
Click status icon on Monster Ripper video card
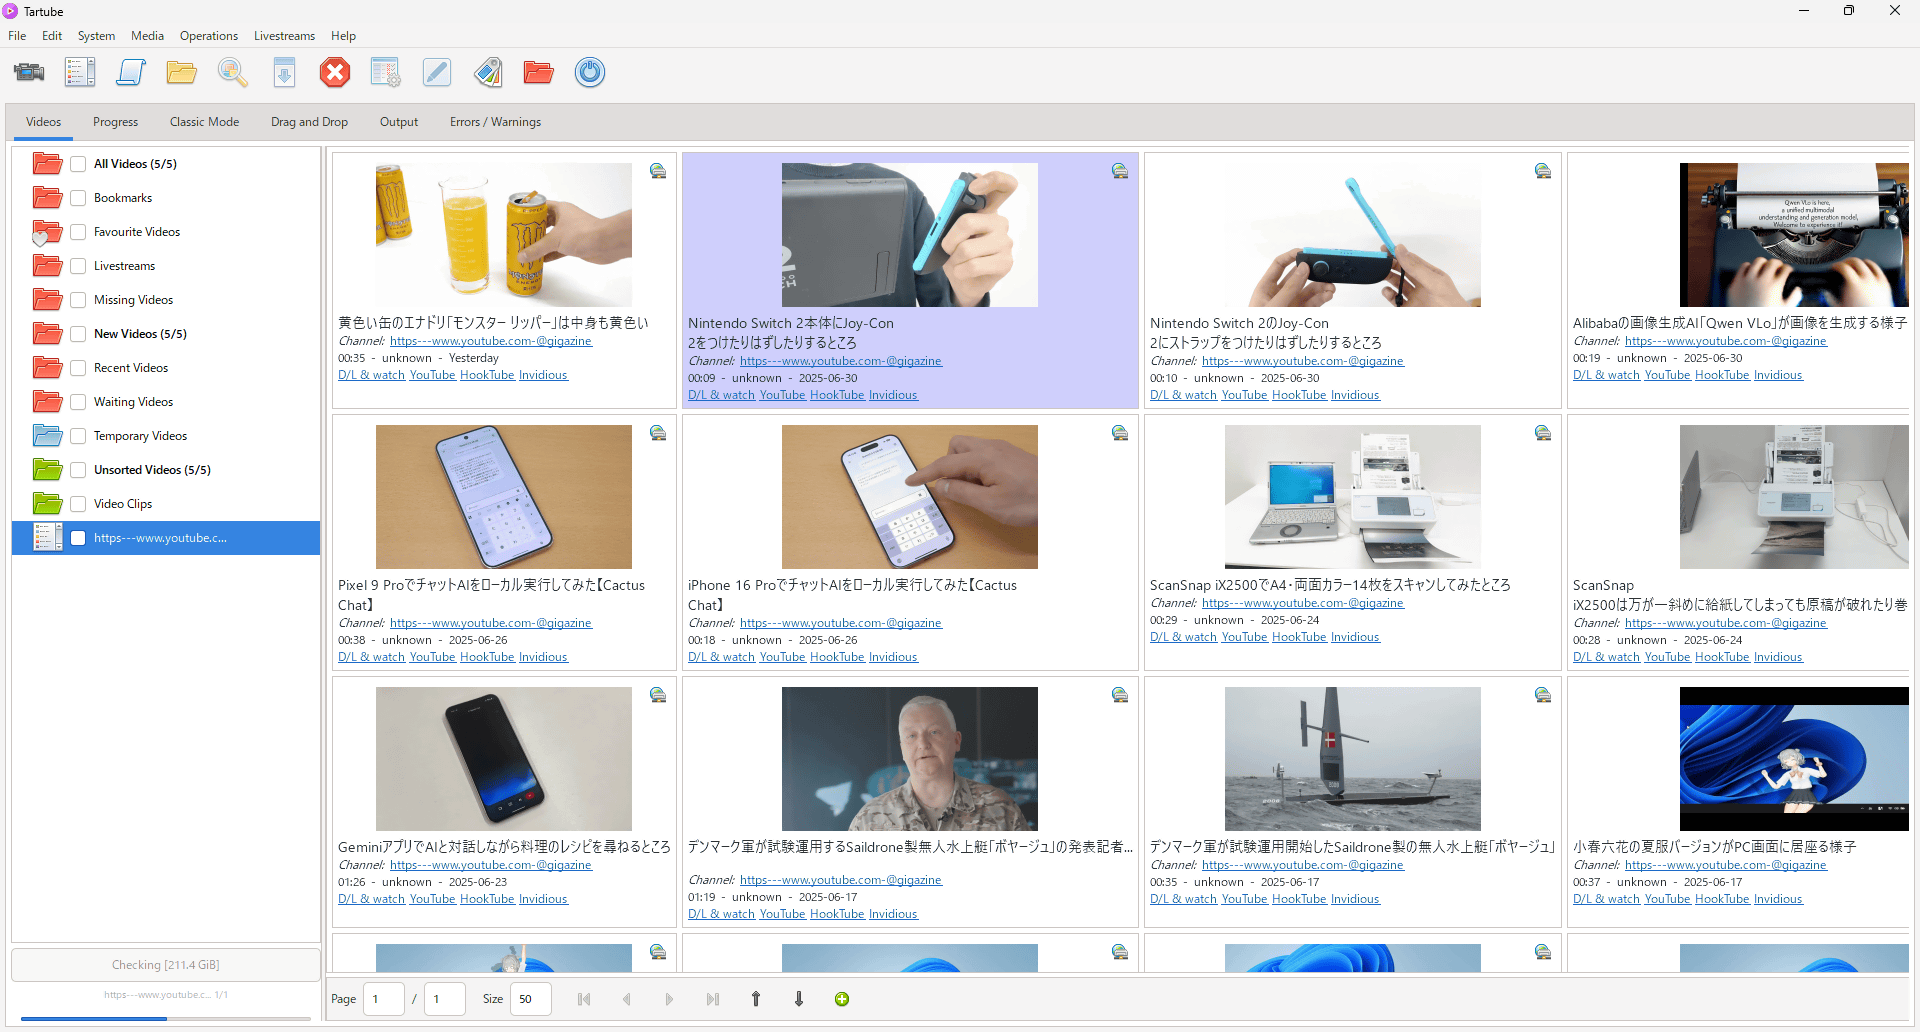(658, 171)
